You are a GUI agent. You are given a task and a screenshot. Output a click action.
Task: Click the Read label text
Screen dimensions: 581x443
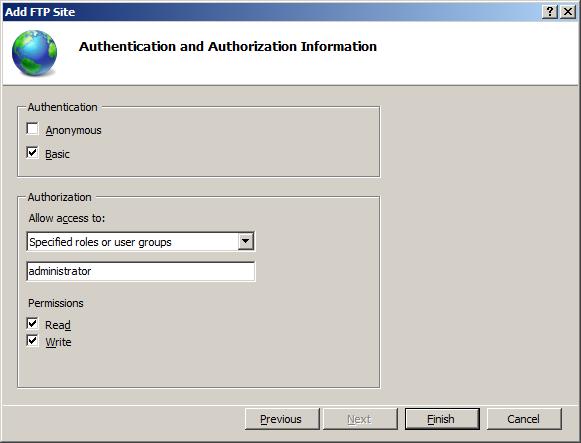pyautogui.click(x=58, y=325)
